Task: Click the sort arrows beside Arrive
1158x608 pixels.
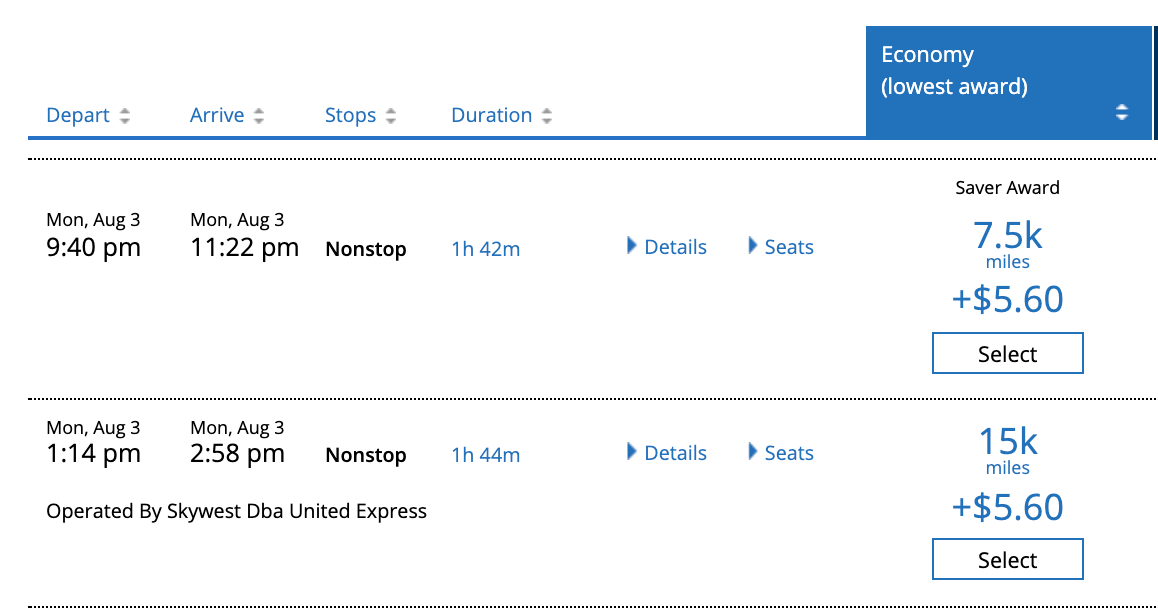Action: 259,116
